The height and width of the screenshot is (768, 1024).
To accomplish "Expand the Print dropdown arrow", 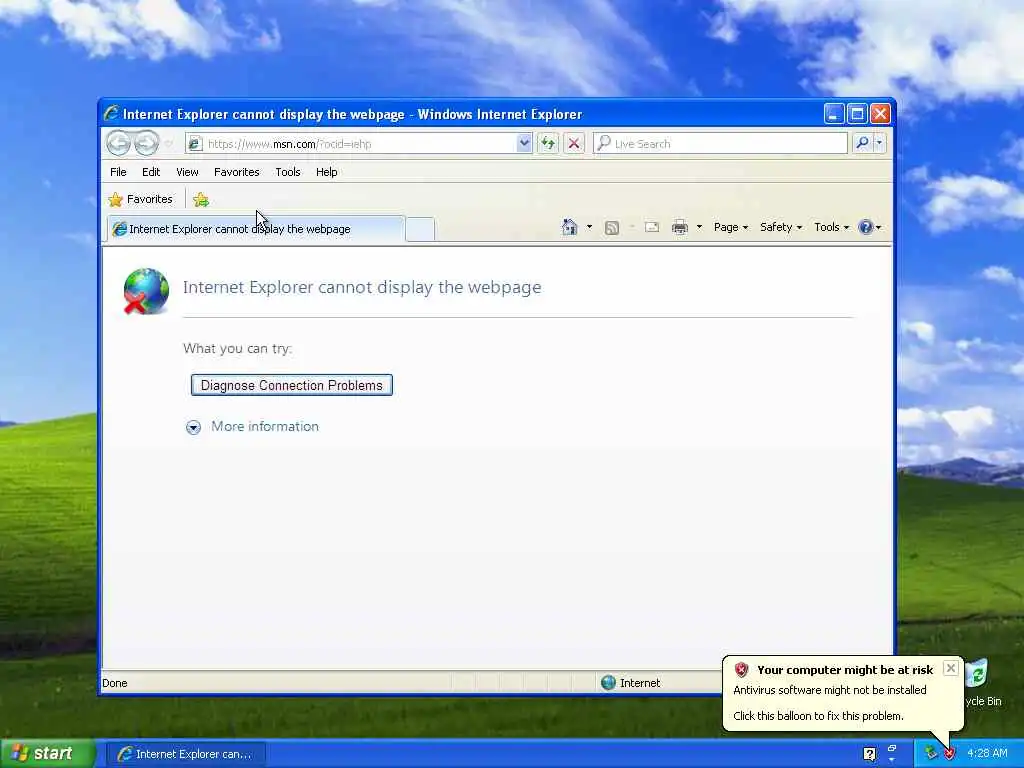I will point(699,227).
